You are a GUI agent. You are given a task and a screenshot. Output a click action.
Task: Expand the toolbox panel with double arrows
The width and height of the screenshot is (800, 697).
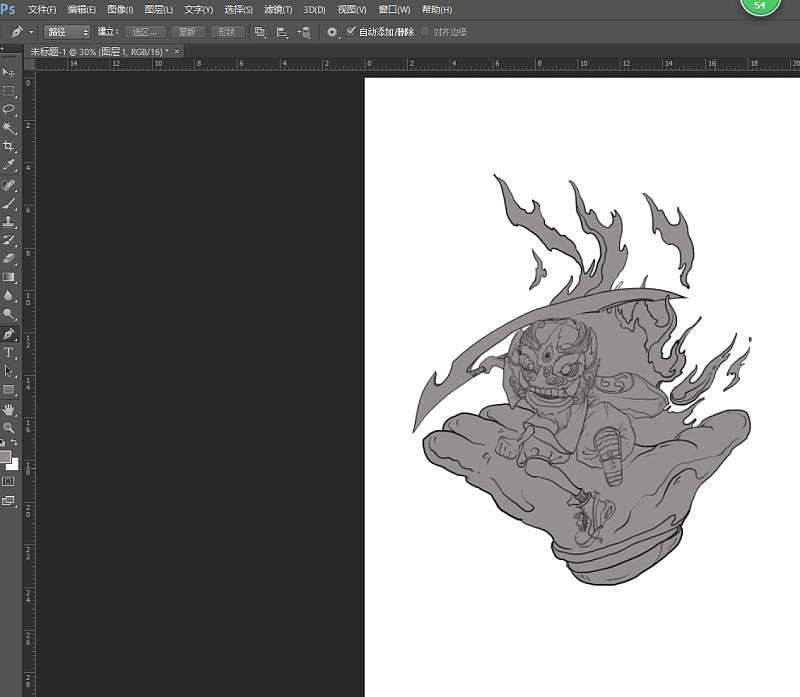click(x=3, y=48)
